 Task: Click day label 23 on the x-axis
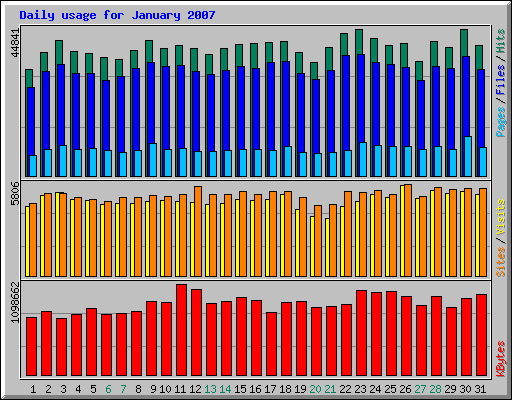pyautogui.click(x=360, y=389)
